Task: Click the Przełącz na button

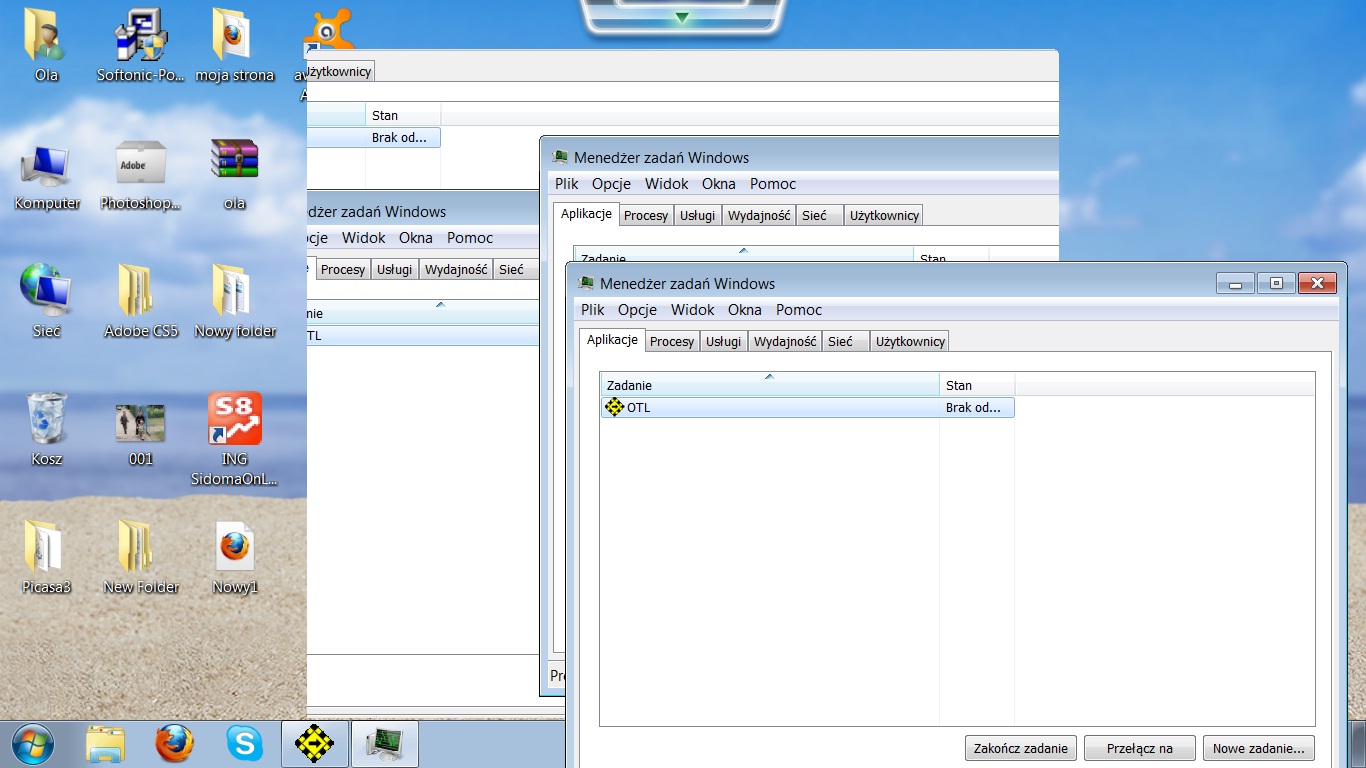Action: (x=1140, y=748)
